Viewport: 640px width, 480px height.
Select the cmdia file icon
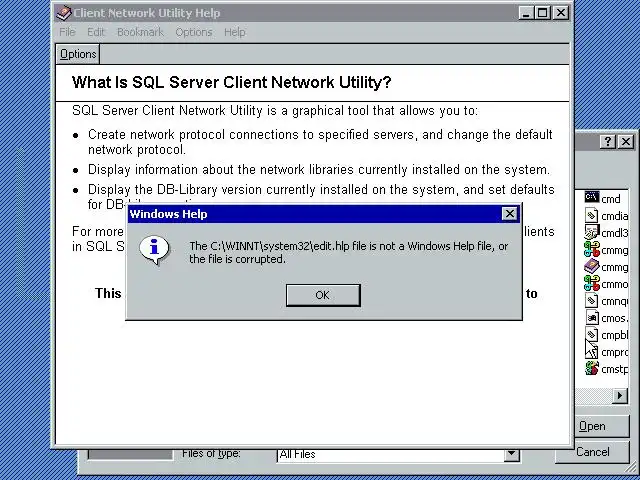591,215
